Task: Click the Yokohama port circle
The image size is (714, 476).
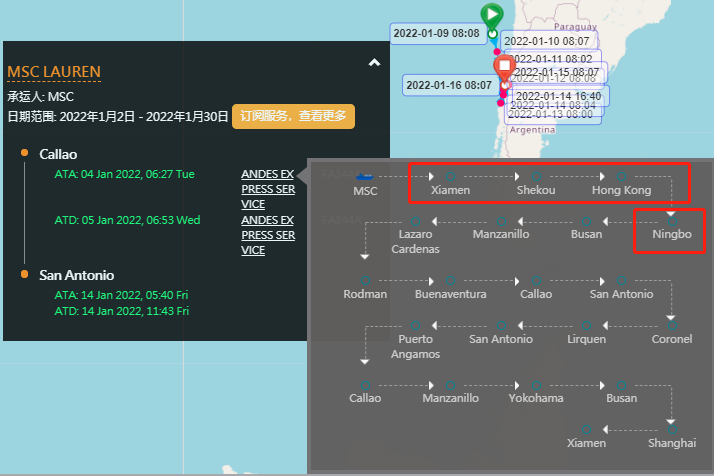Action: tap(536, 385)
